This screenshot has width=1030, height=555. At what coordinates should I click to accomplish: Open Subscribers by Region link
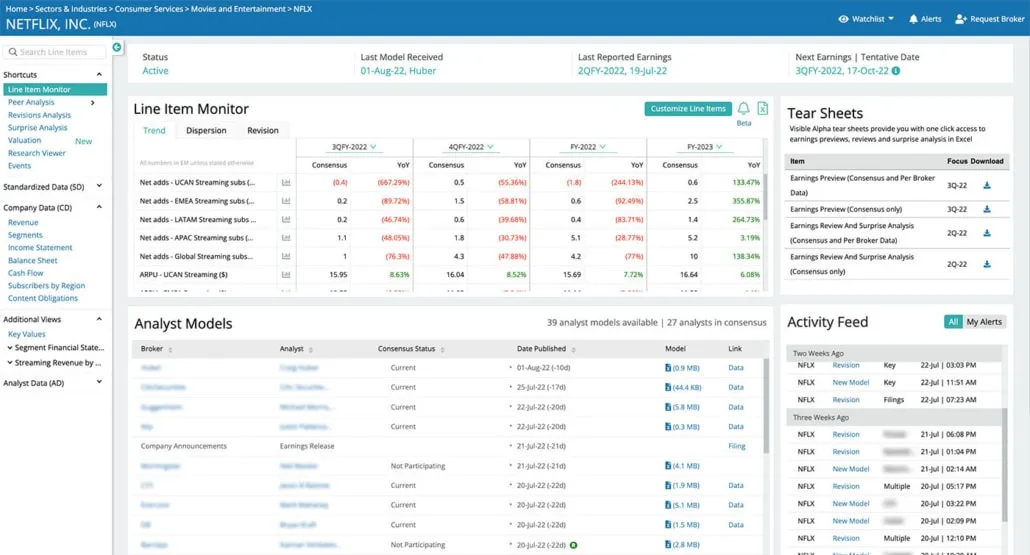click(x=46, y=286)
